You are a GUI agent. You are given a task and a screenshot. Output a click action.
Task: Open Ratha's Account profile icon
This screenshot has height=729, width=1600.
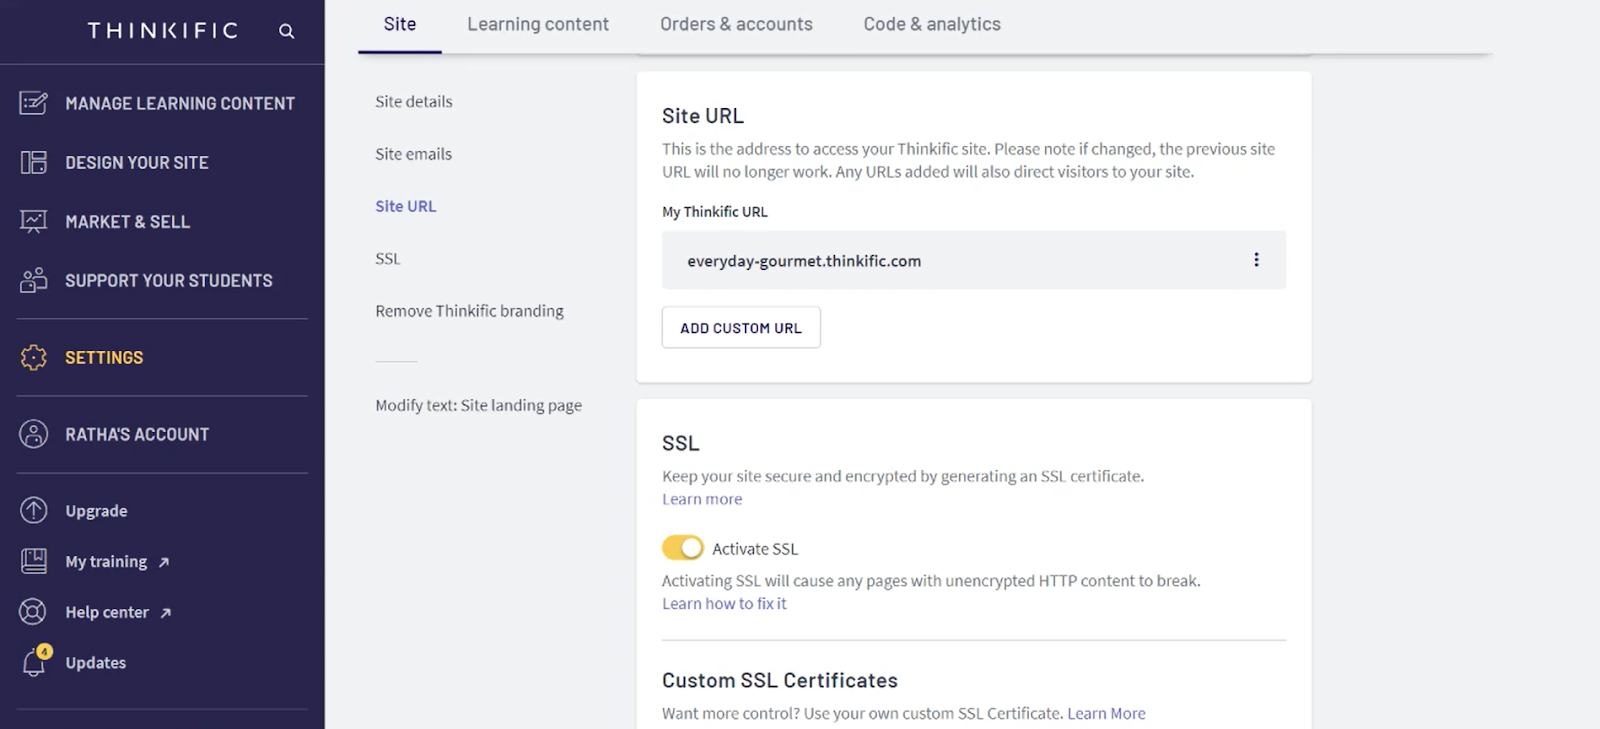pyautogui.click(x=33, y=434)
